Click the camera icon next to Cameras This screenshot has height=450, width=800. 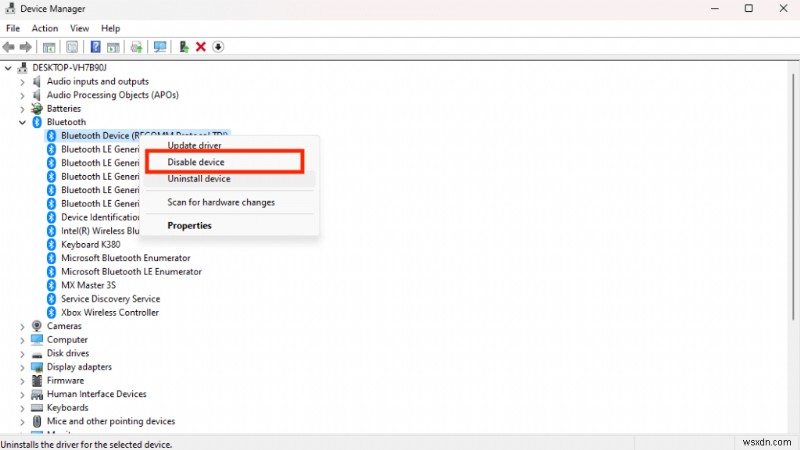pyautogui.click(x=37, y=326)
